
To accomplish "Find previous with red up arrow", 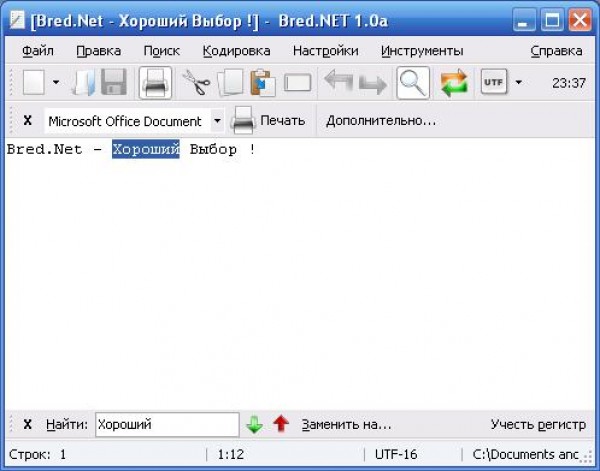I will point(281,424).
